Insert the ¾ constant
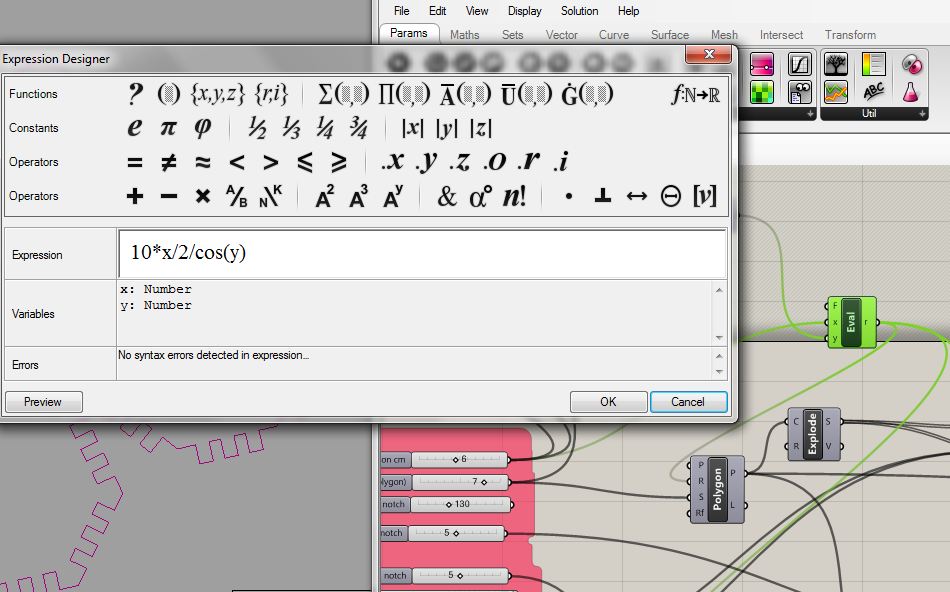Viewport: 950px width, 592px height. coord(359,128)
